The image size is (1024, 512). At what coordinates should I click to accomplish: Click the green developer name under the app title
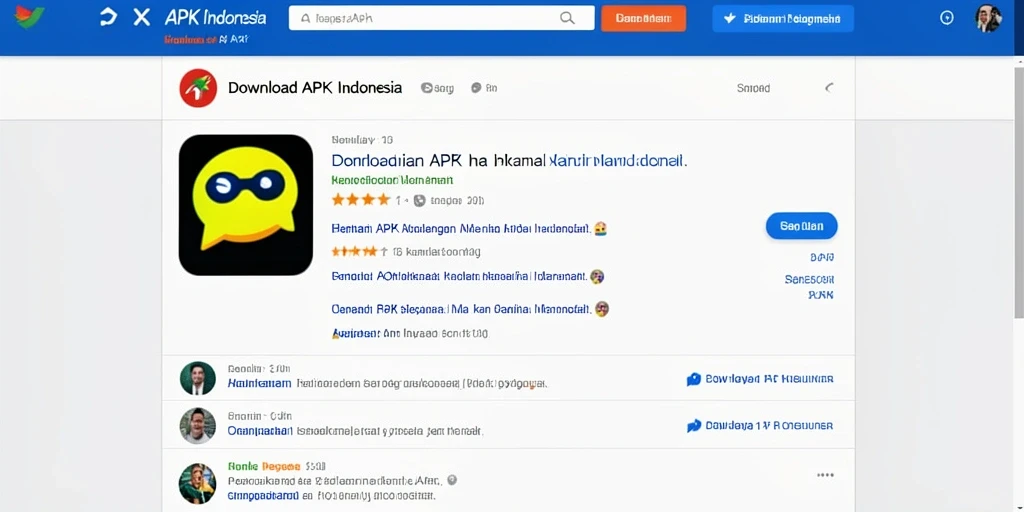click(392, 180)
